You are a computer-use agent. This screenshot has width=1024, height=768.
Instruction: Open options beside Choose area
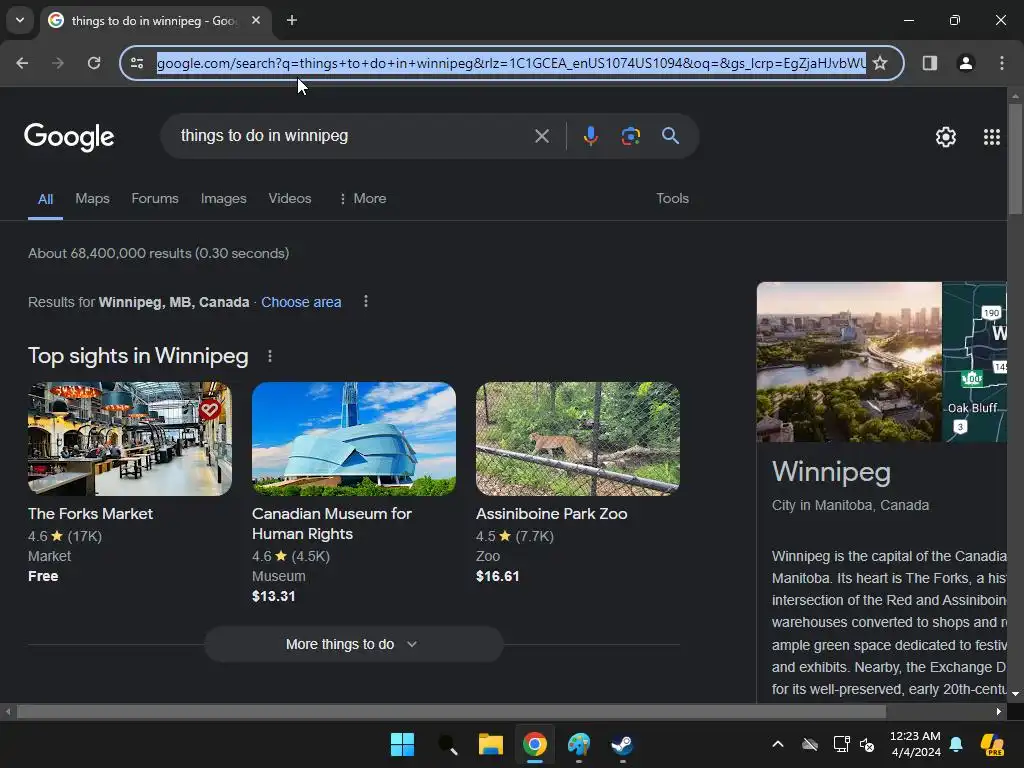coord(366,301)
